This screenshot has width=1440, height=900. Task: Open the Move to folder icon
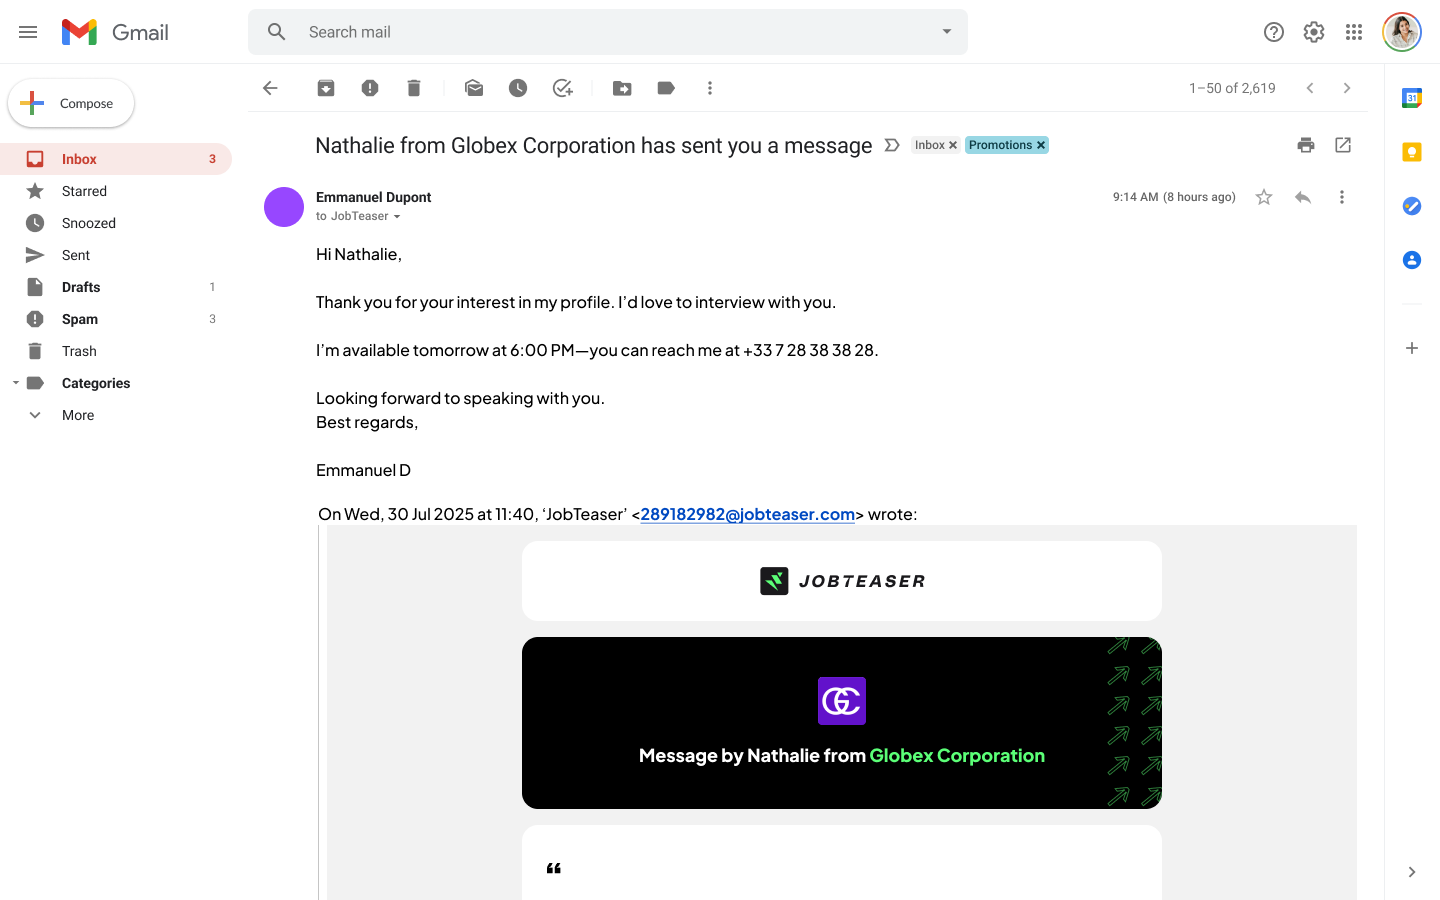click(622, 88)
